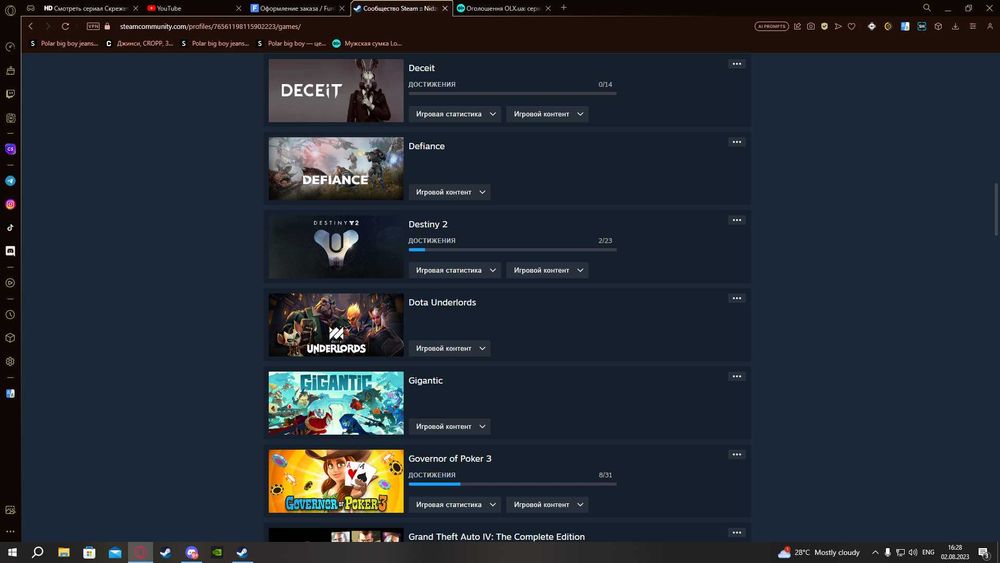Click Governor of Poker 3 achievements bar 8/31
The height and width of the screenshot is (563, 1000).
tap(512, 484)
